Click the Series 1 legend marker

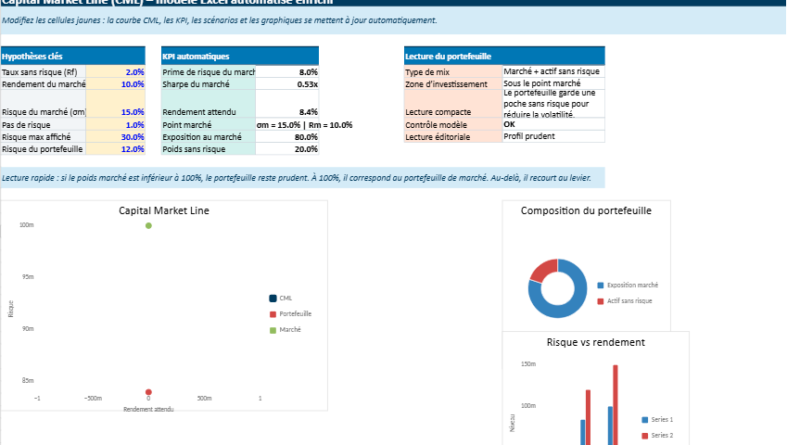click(x=644, y=420)
